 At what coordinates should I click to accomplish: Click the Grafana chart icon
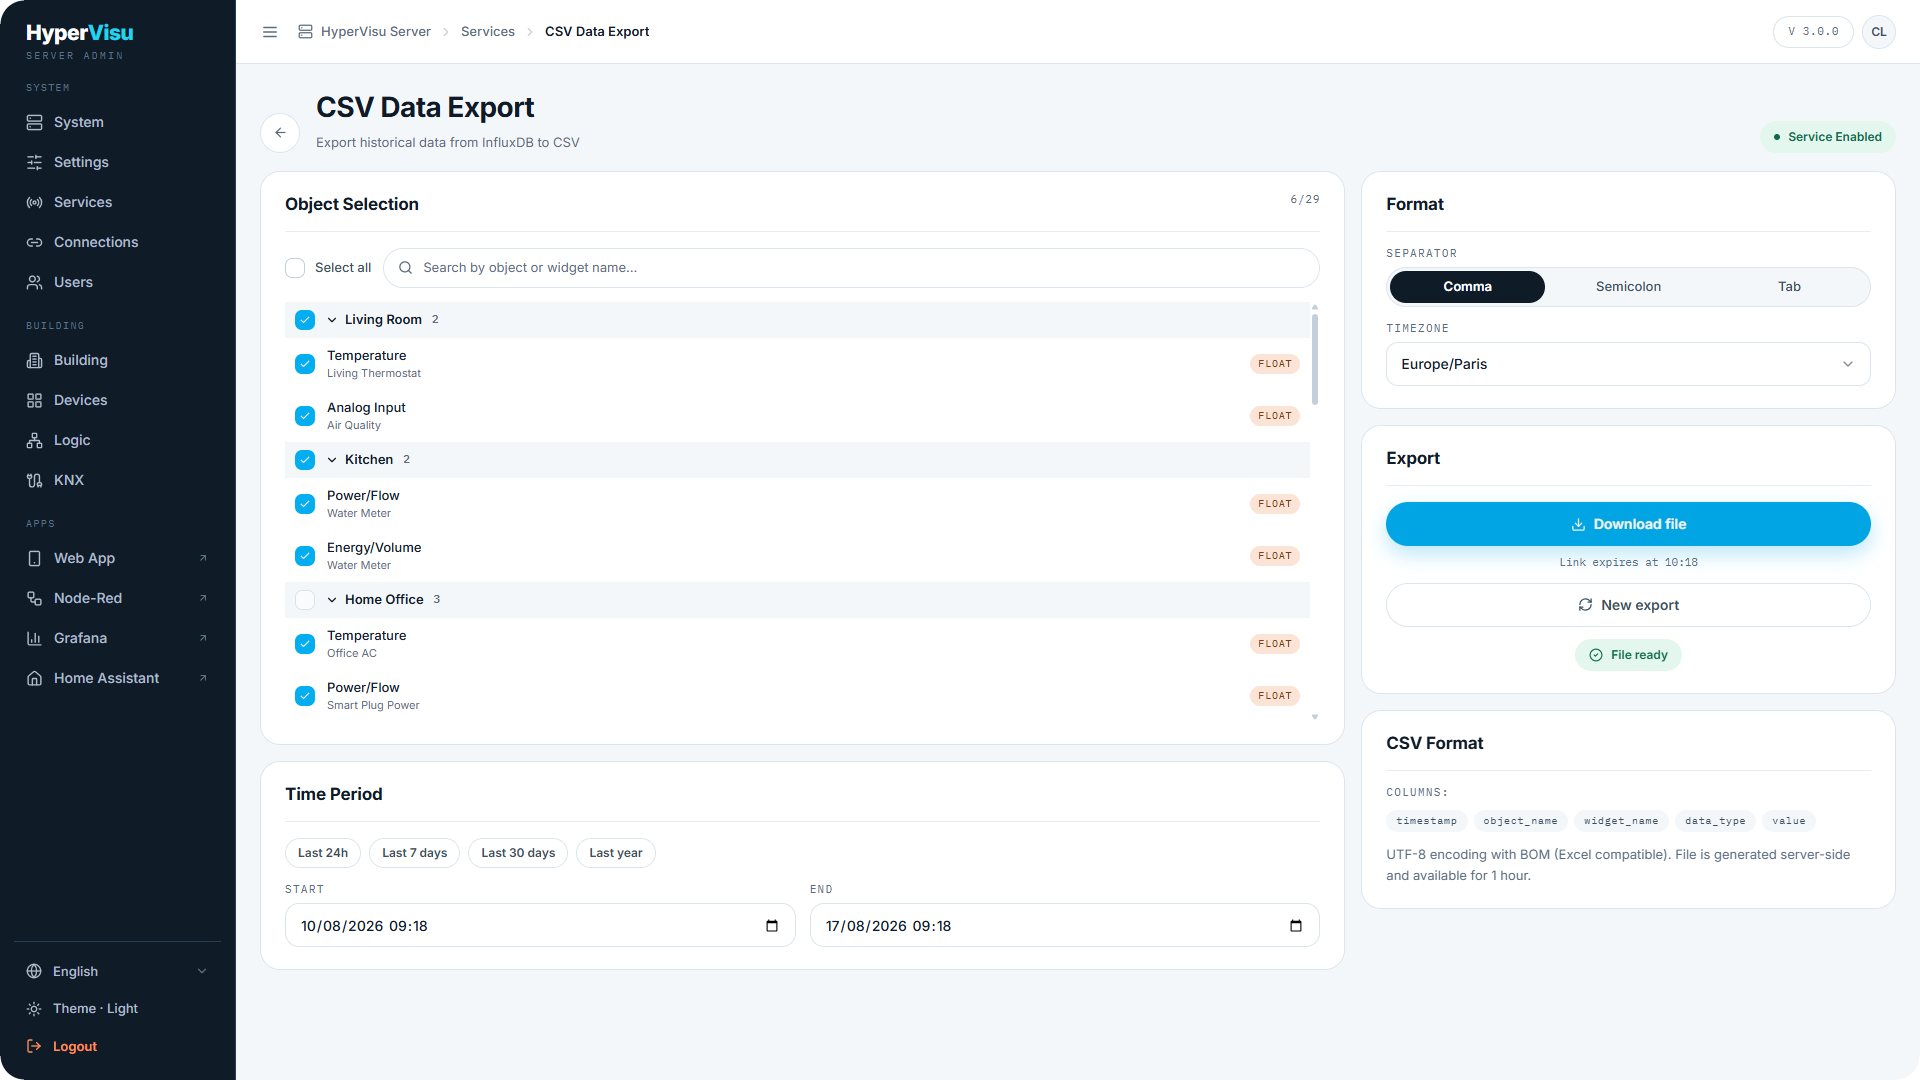[34, 638]
